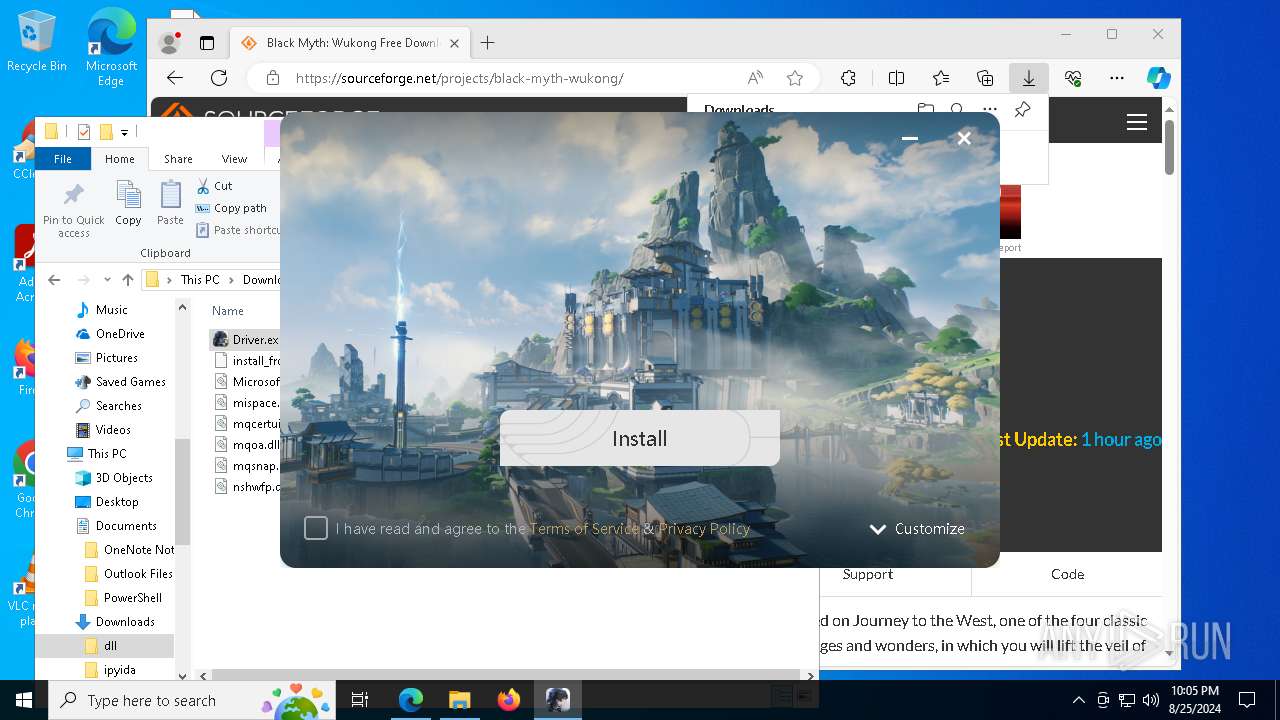
Task: Select the Share ribbon tab
Action: [178, 159]
